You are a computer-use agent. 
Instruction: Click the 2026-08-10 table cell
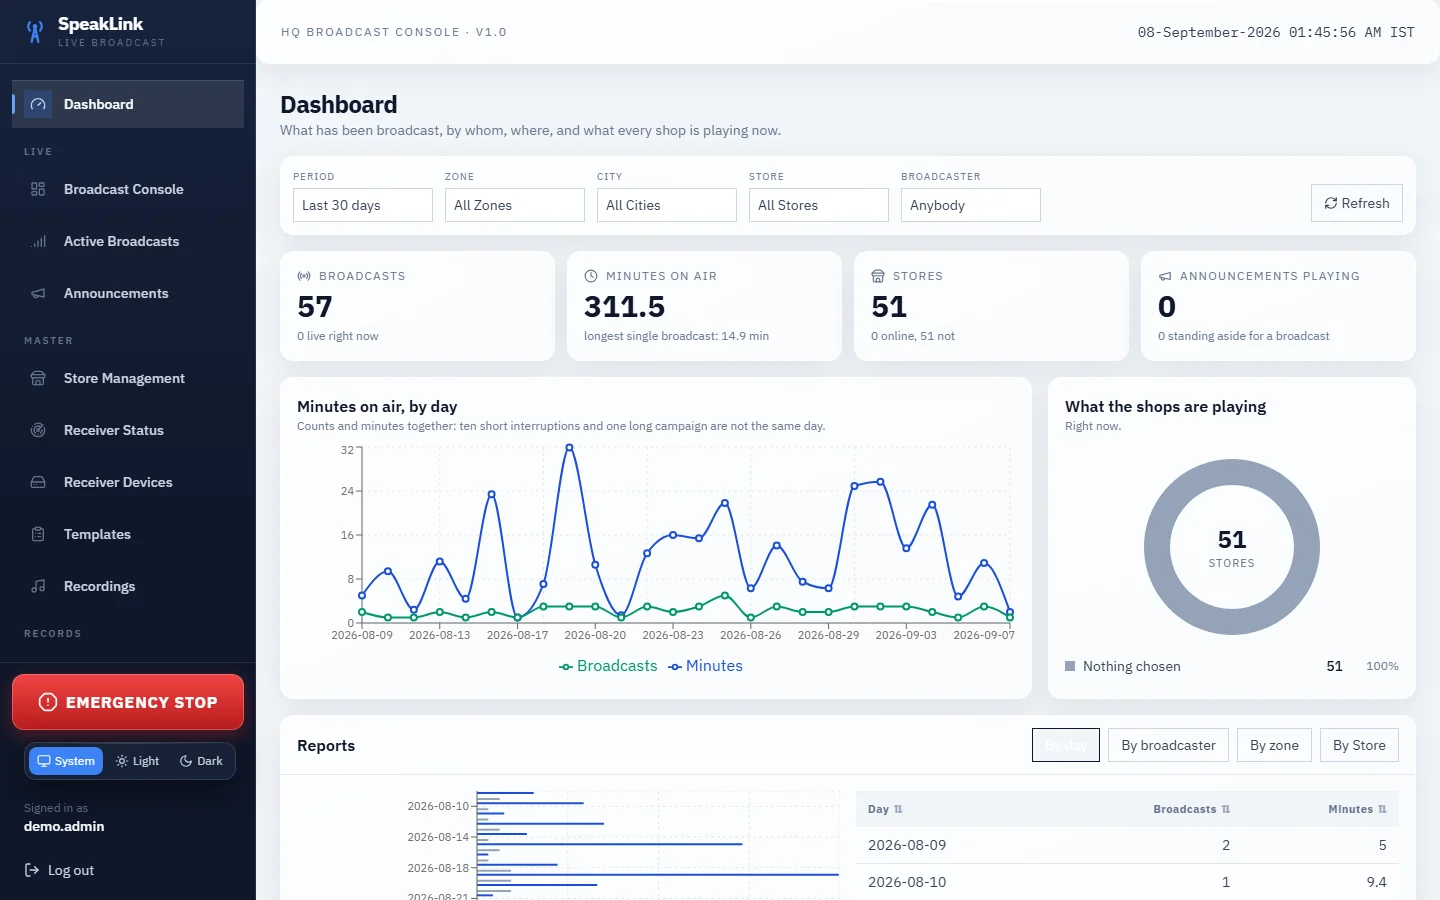coord(907,882)
